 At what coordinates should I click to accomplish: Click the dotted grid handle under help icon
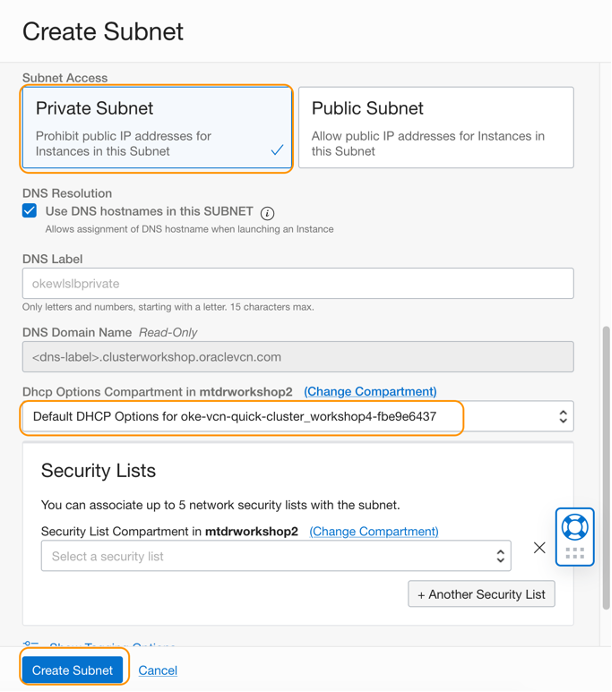(x=575, y=553)
